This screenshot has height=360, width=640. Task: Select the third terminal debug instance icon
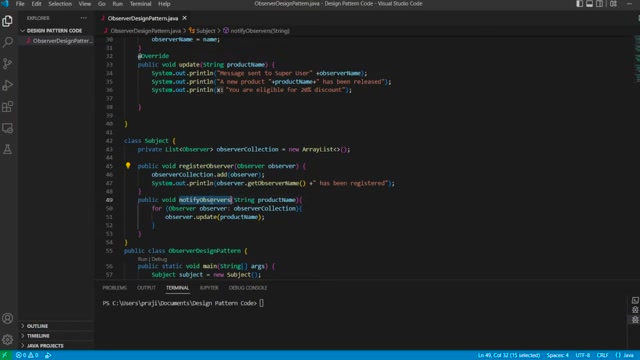tap(635, 320)
